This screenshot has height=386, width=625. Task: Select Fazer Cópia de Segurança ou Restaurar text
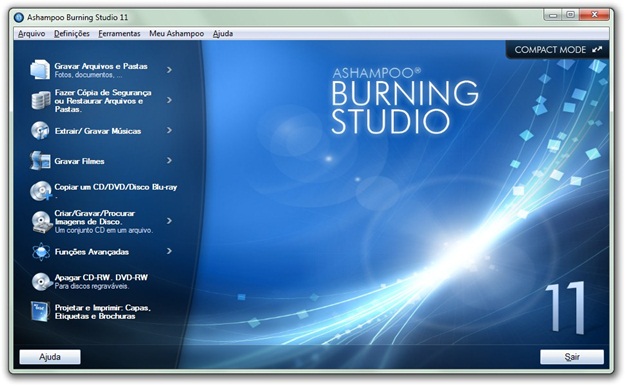coord(103,101)
